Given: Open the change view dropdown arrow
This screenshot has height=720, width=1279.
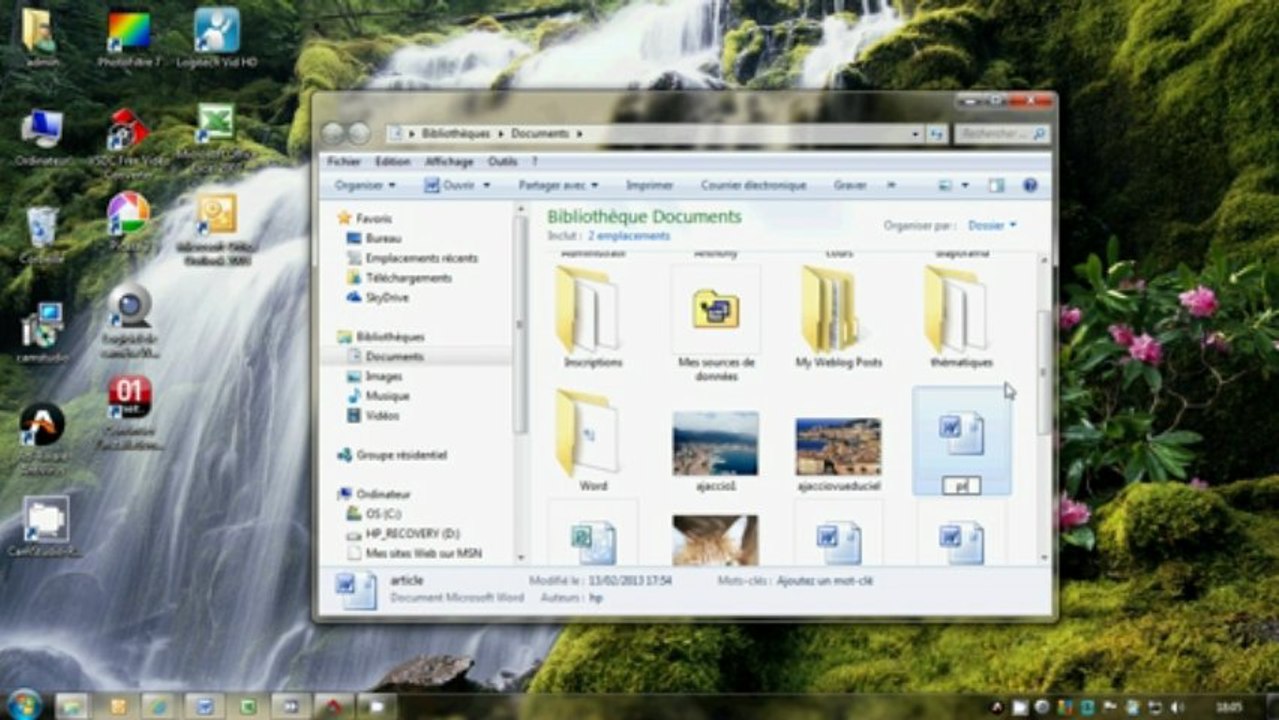Looking at the screenshot, I should point(965,185).
